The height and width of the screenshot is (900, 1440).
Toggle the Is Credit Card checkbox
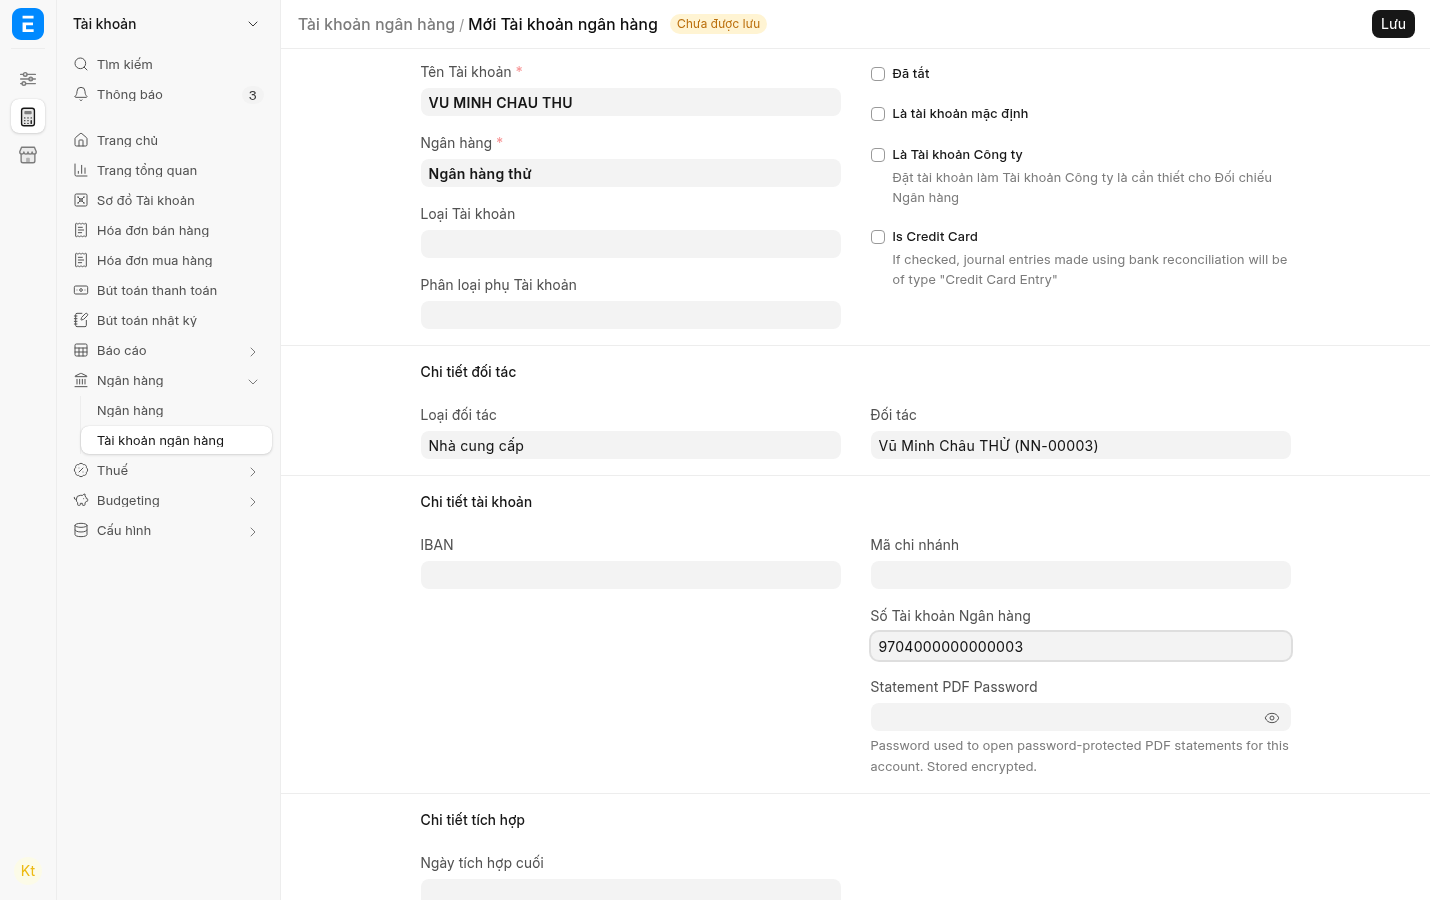pyautogui.click(x=878, y=237)
